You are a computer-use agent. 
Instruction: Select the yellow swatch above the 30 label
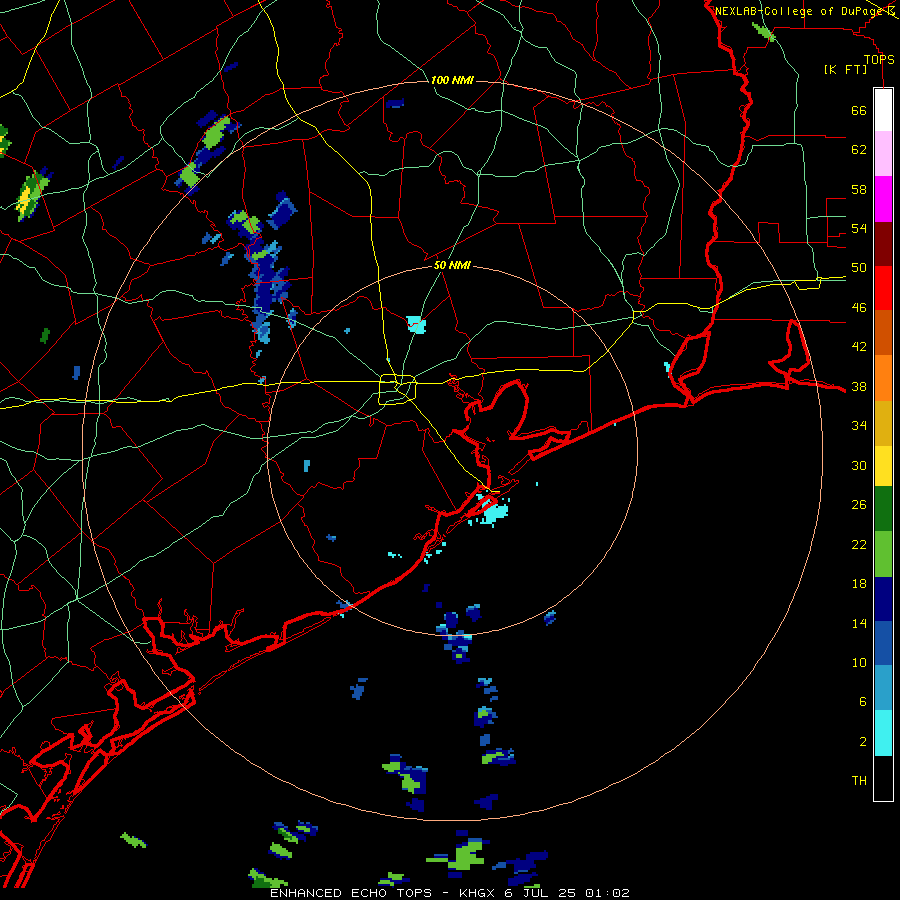click(883, 466)
